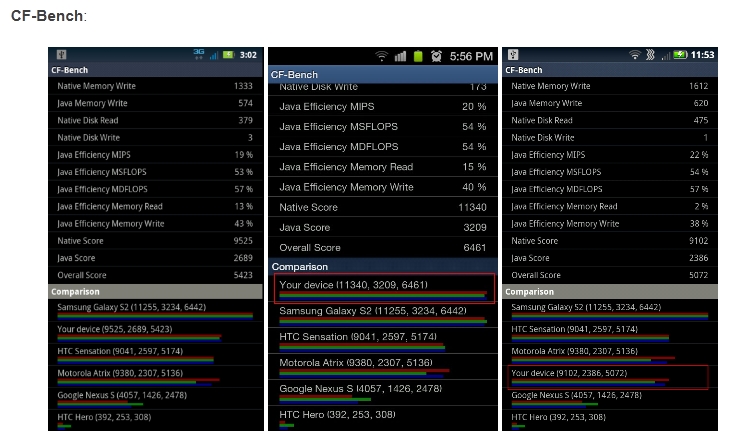Image resolution: width=736 pixels, height=442 pixels.
Task: Tap the charging battery icon beside 11:53
Action: point(681,55)
